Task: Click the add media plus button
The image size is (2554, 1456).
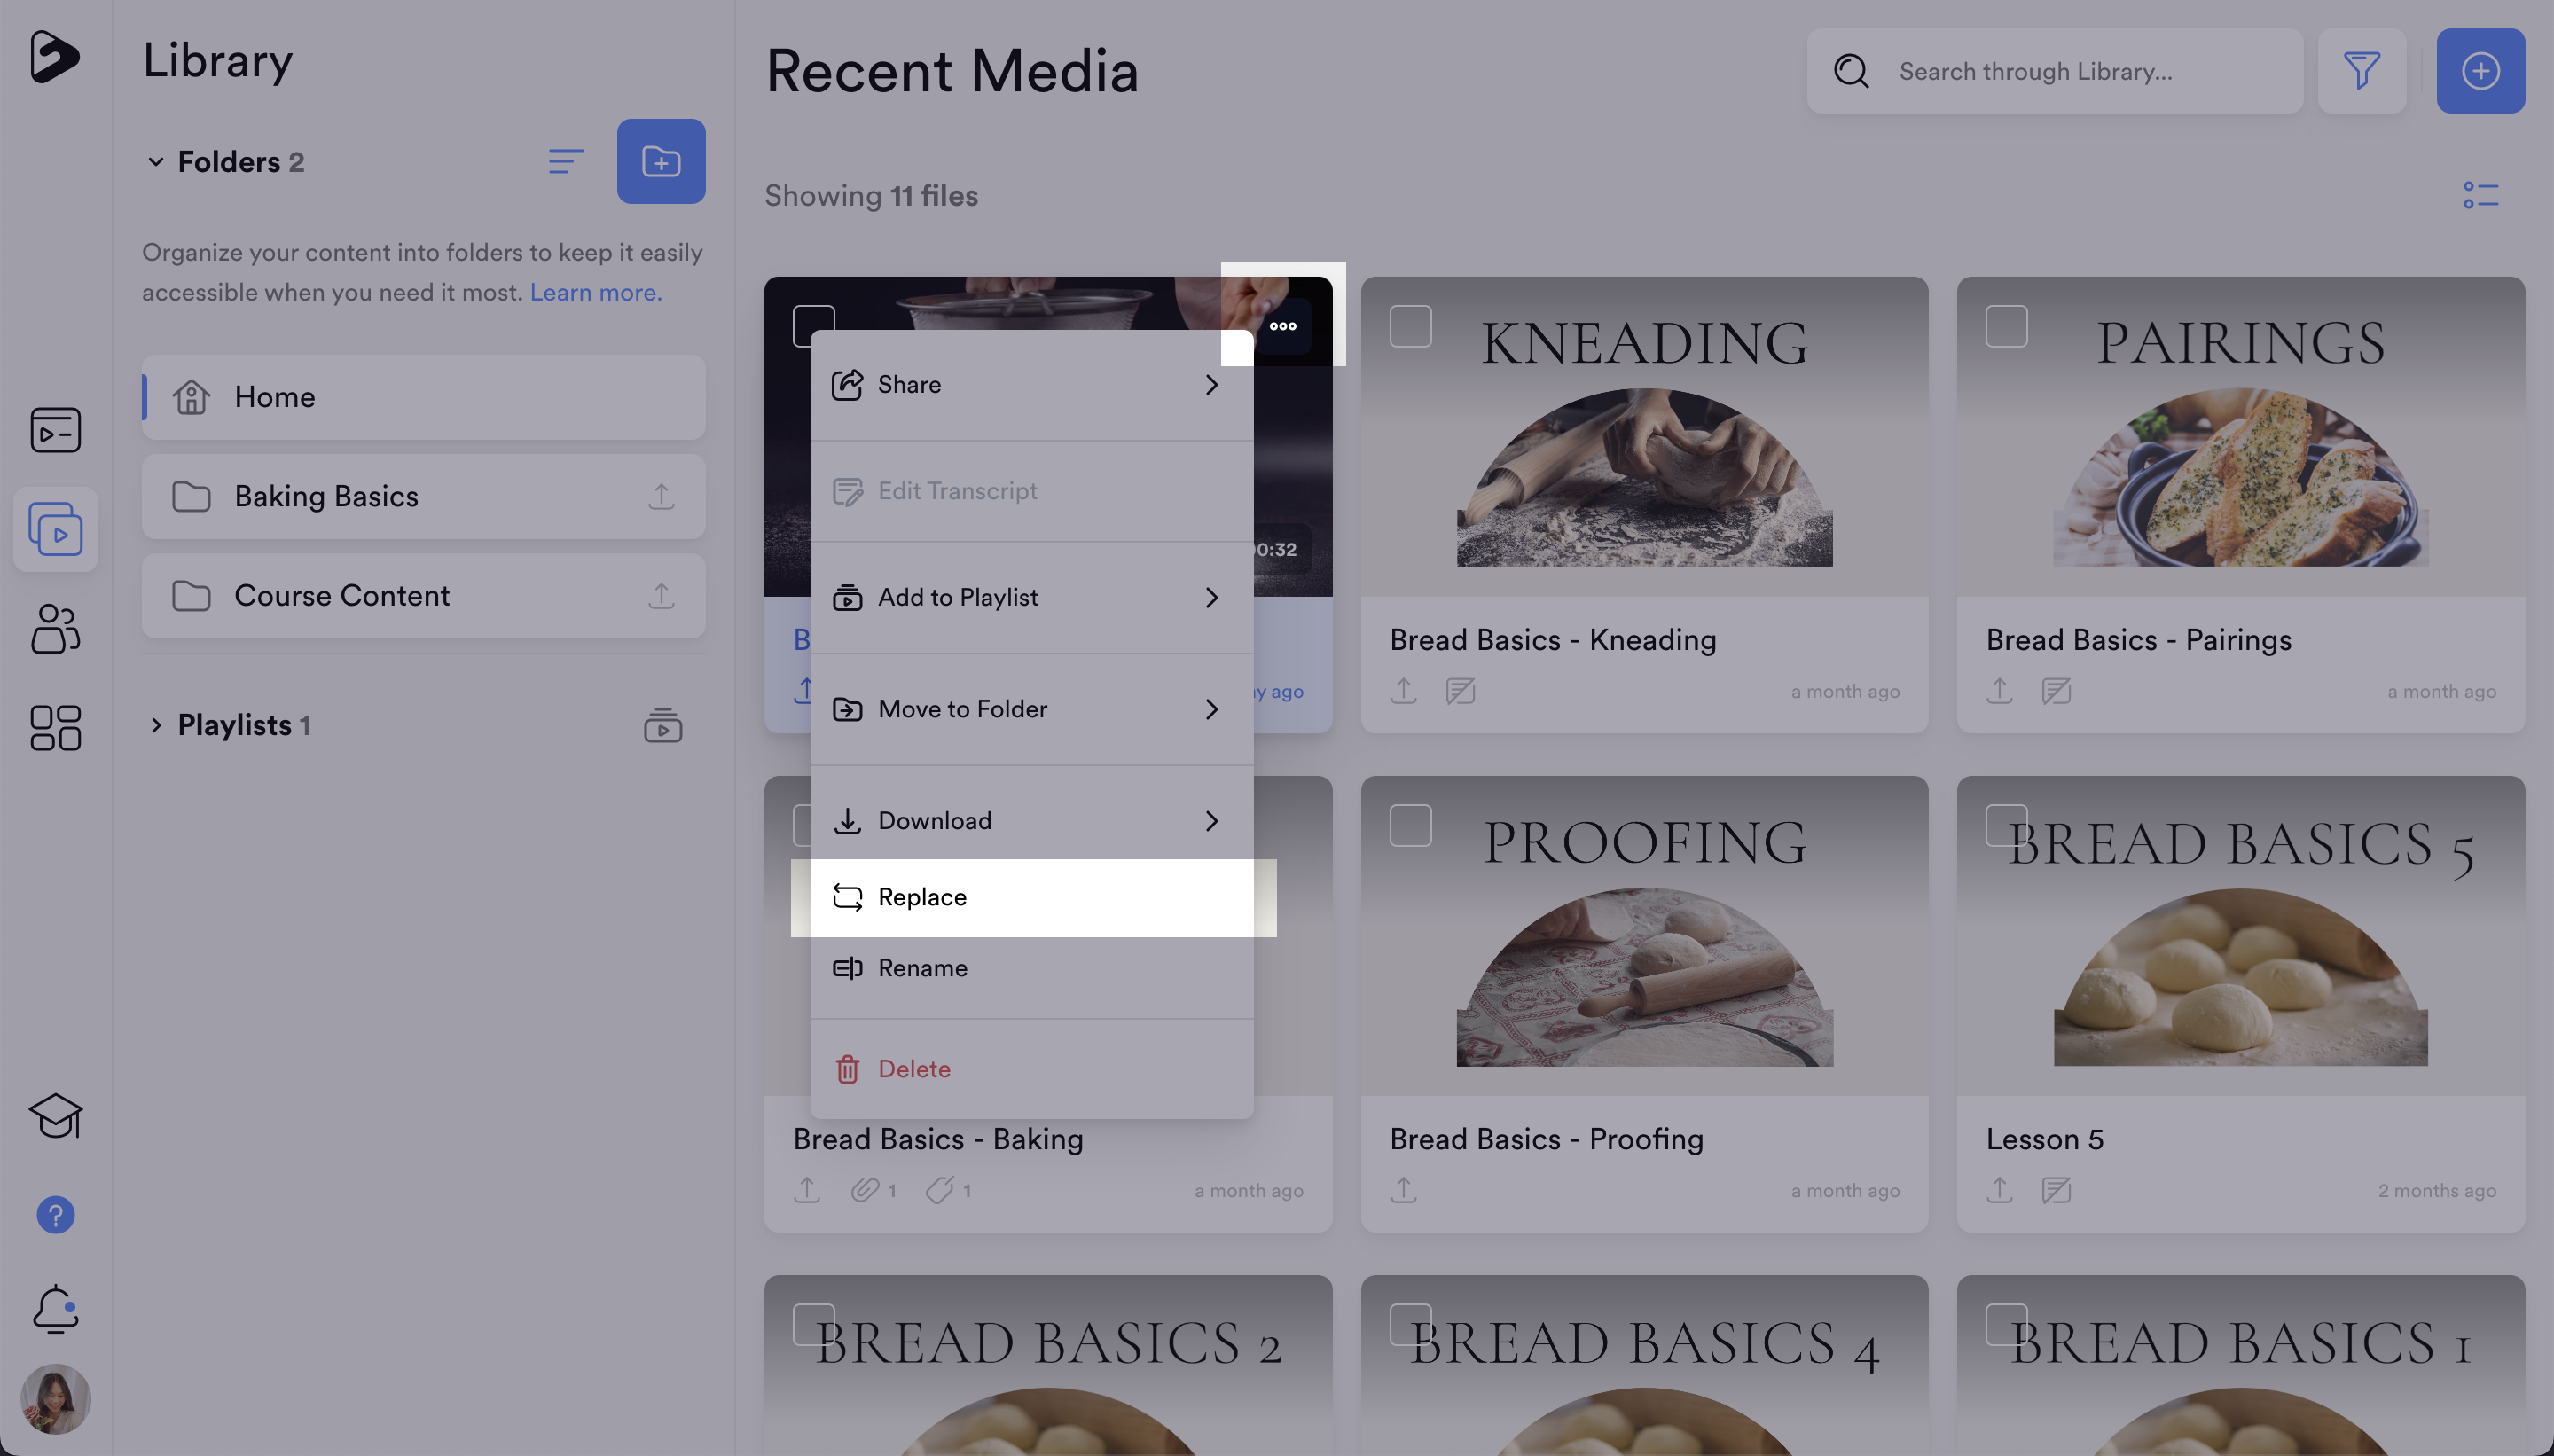Action: click(x=2479, y=71)
